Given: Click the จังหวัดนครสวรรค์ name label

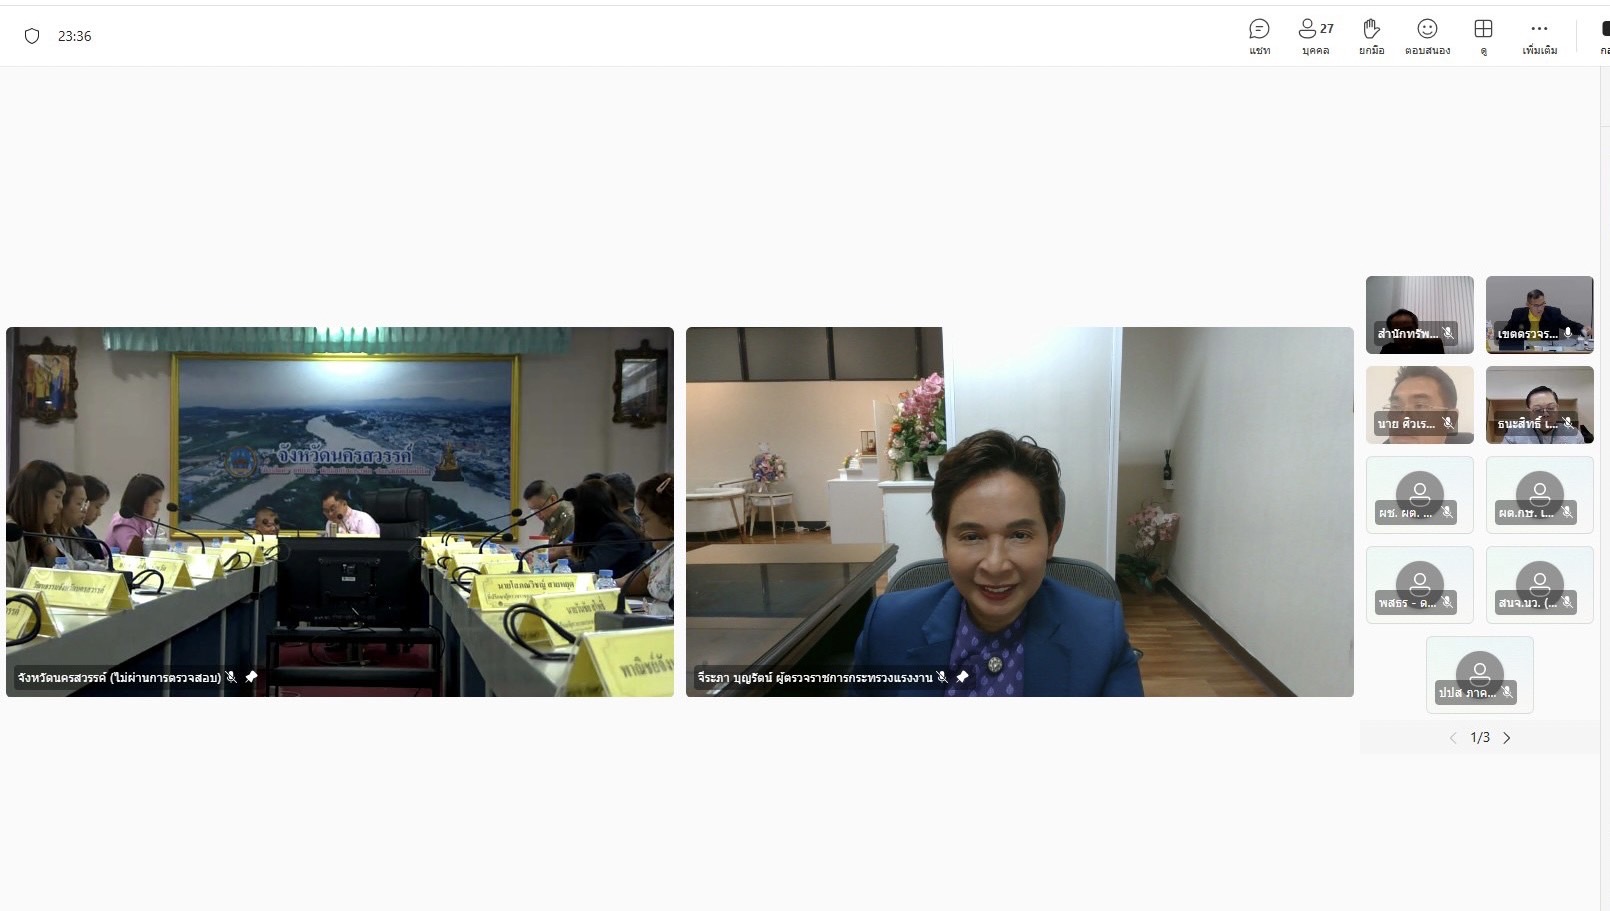Looking at the screenshot, I should pyautogui.click(x=119, y=678).
